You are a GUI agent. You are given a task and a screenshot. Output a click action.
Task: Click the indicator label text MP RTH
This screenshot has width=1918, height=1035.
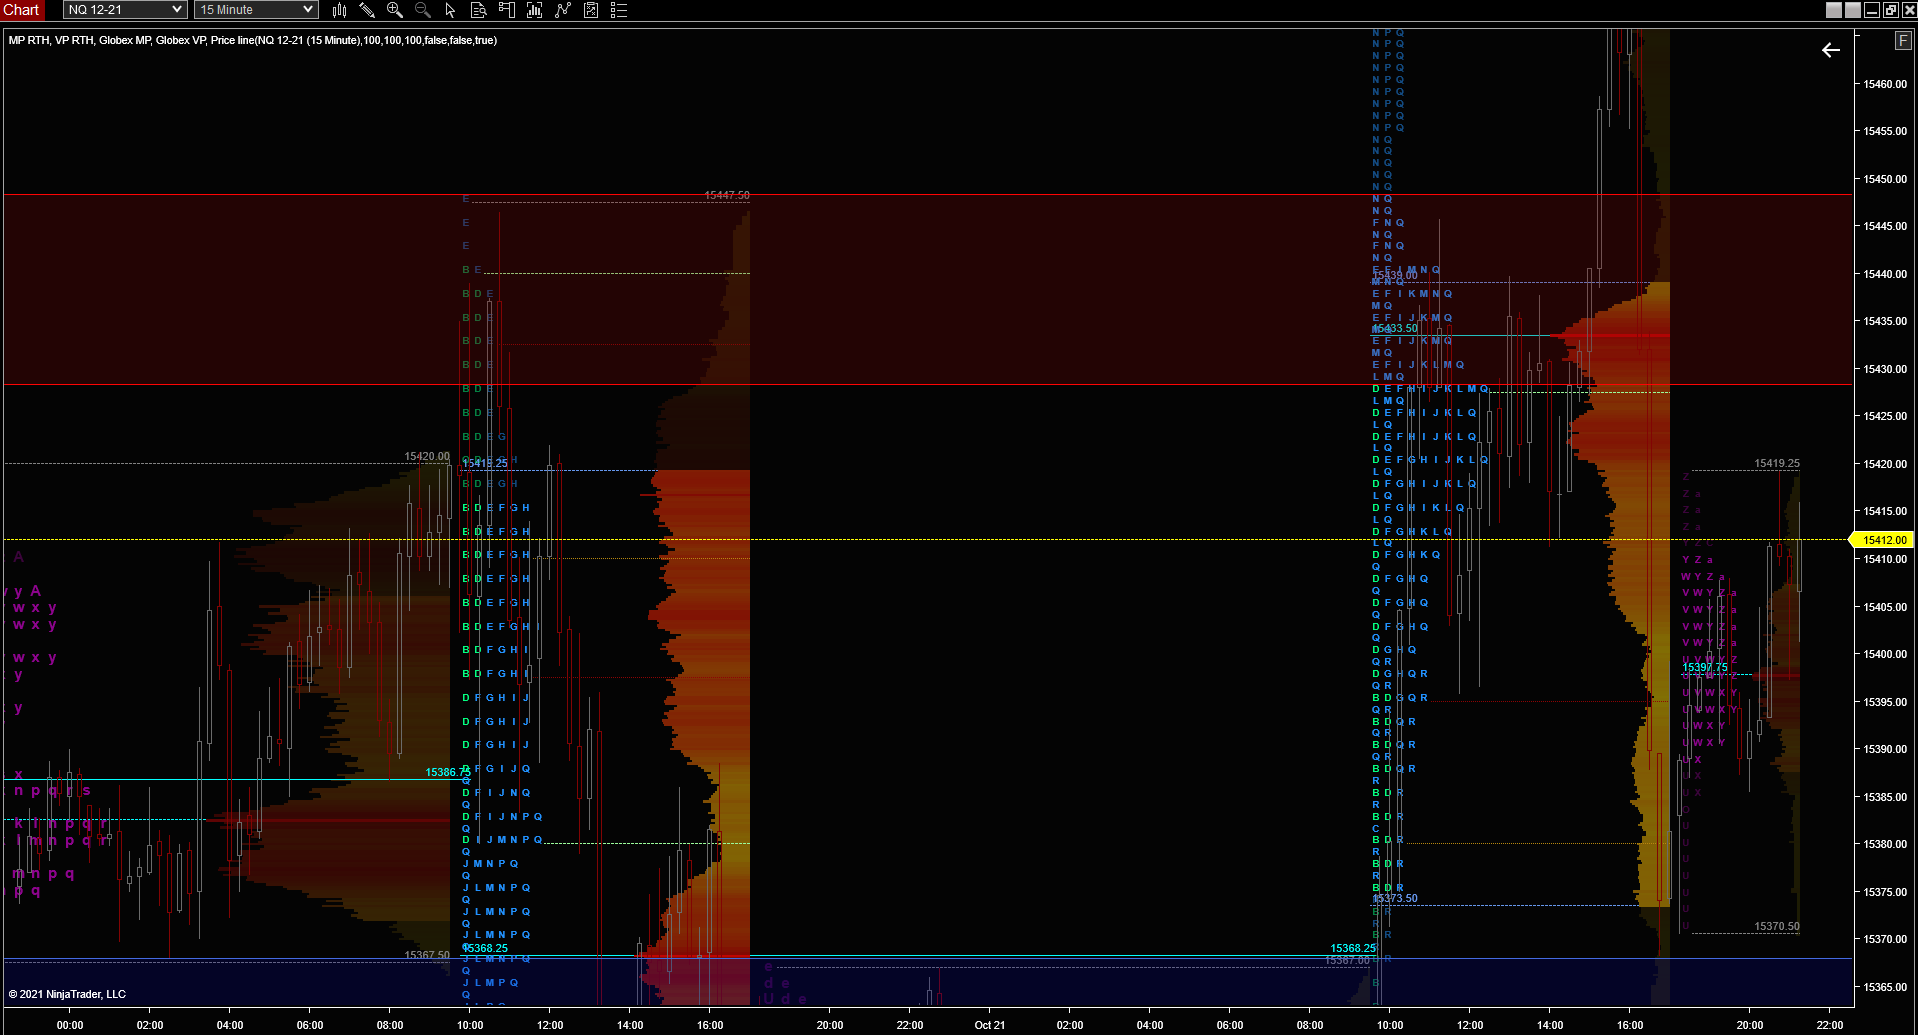click(x=29, y=40)
